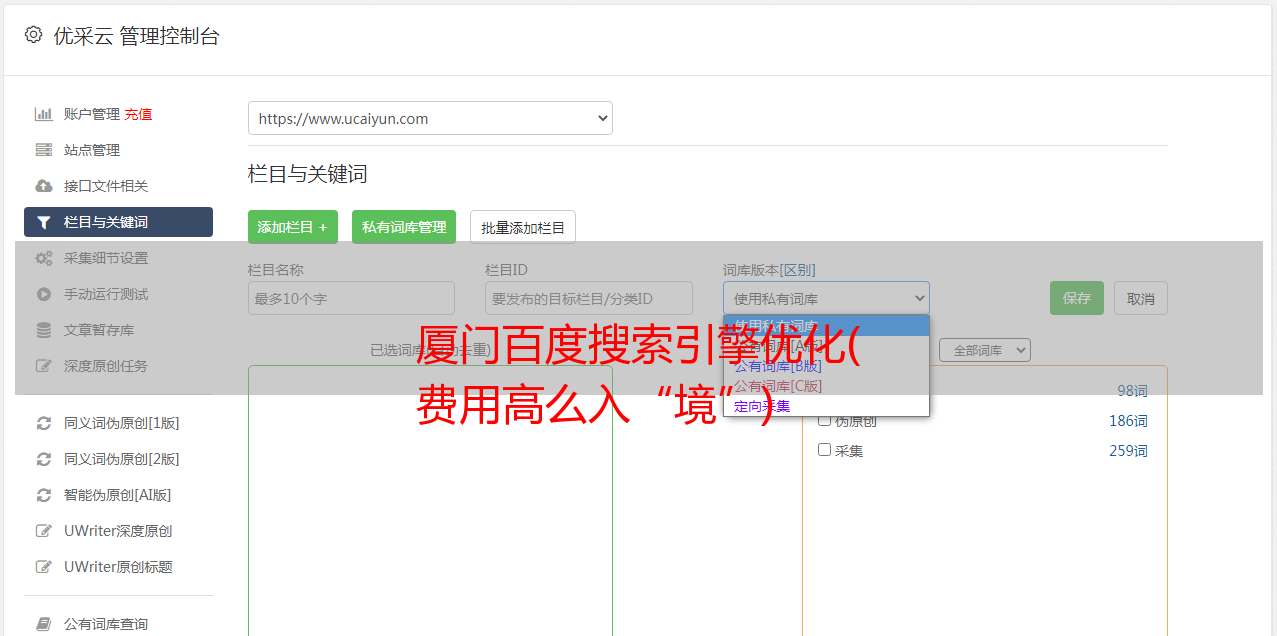This screenshot has height=636, width=1277.
Task: Choose 定向采集 in the dropdown list
Action: tap(826, 406)
